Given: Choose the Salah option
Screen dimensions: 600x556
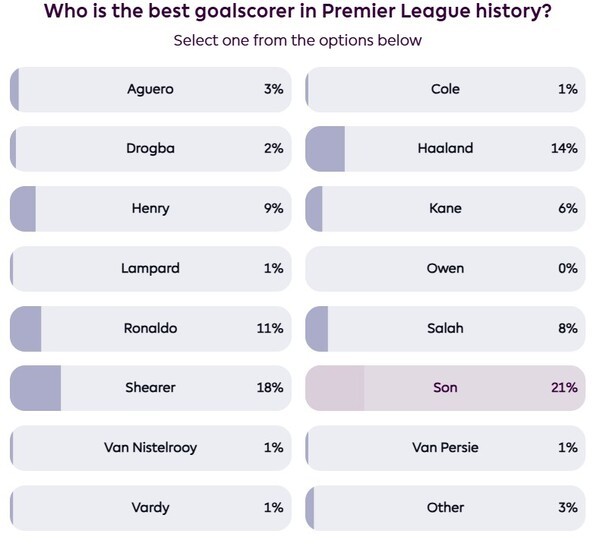Looking at the screenshot, I should click(445, 328).
